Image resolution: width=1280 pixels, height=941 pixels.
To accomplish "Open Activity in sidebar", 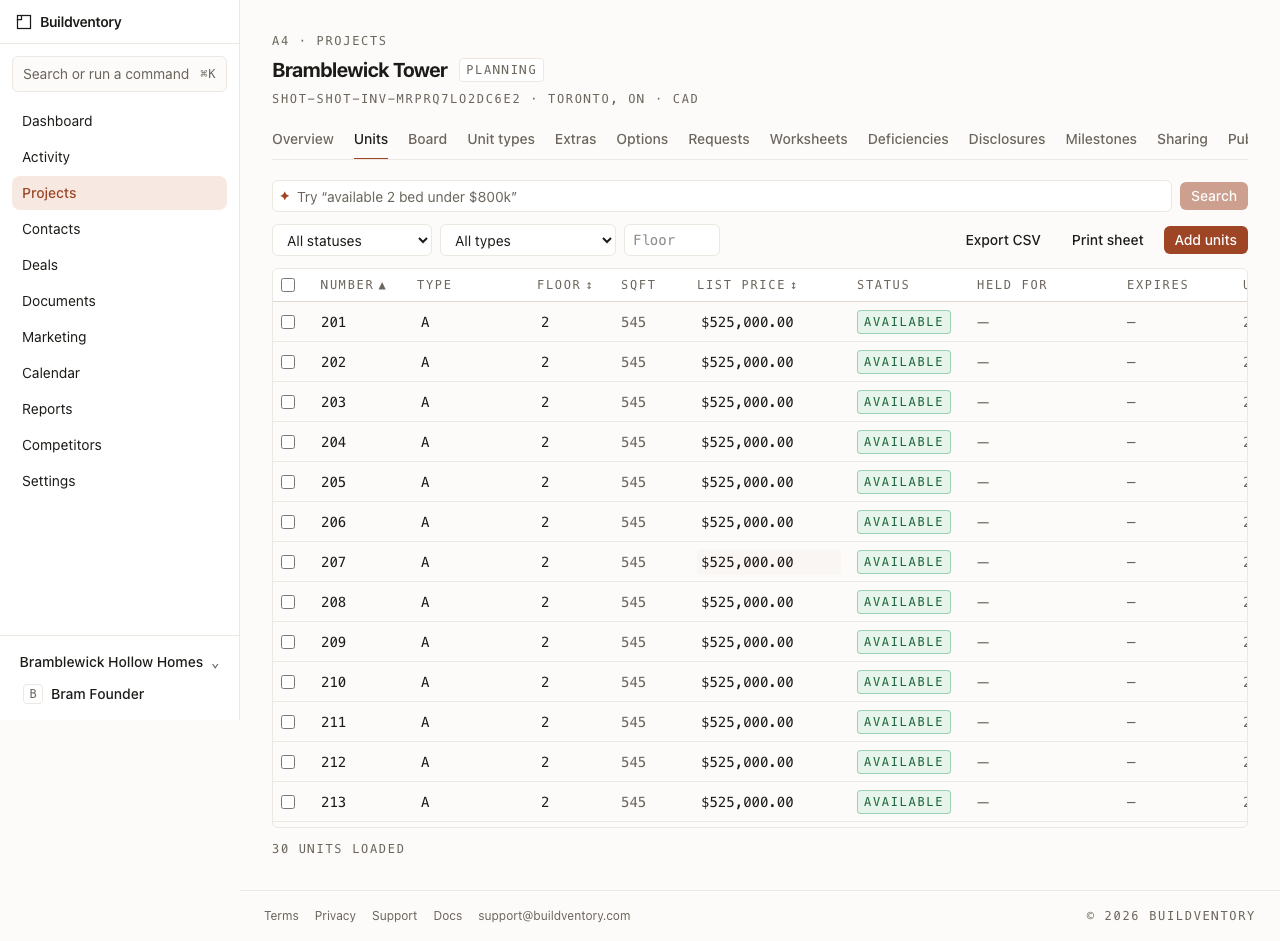I will (x=119, y=157).
